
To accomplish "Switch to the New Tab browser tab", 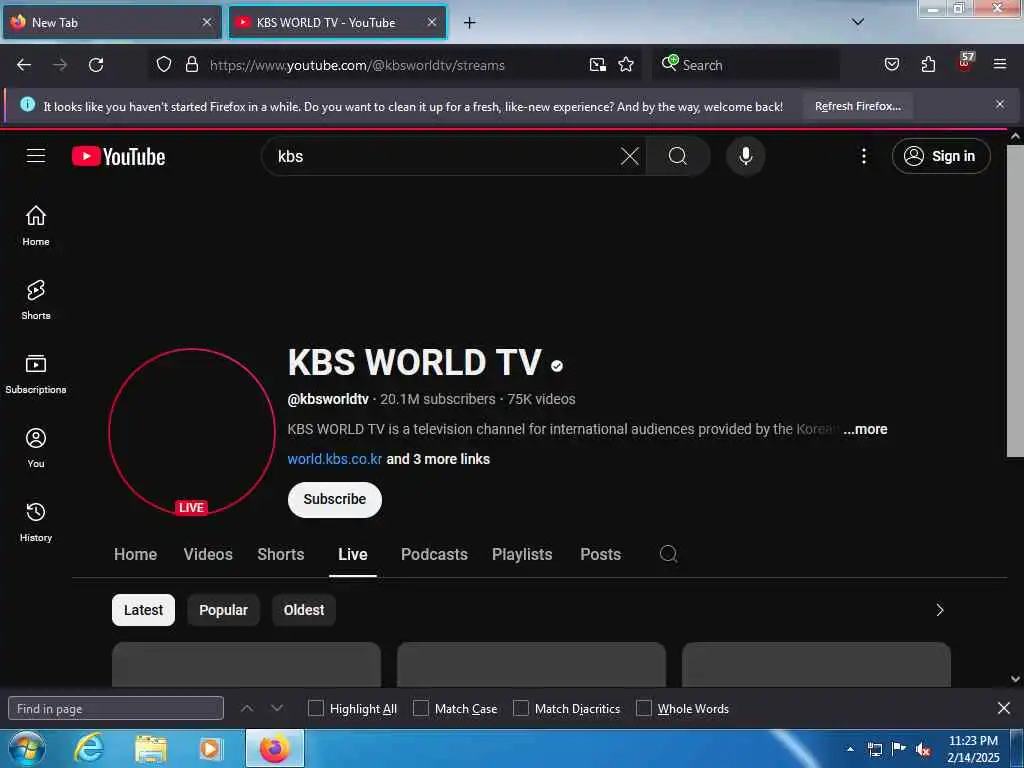I will (111, 22).
